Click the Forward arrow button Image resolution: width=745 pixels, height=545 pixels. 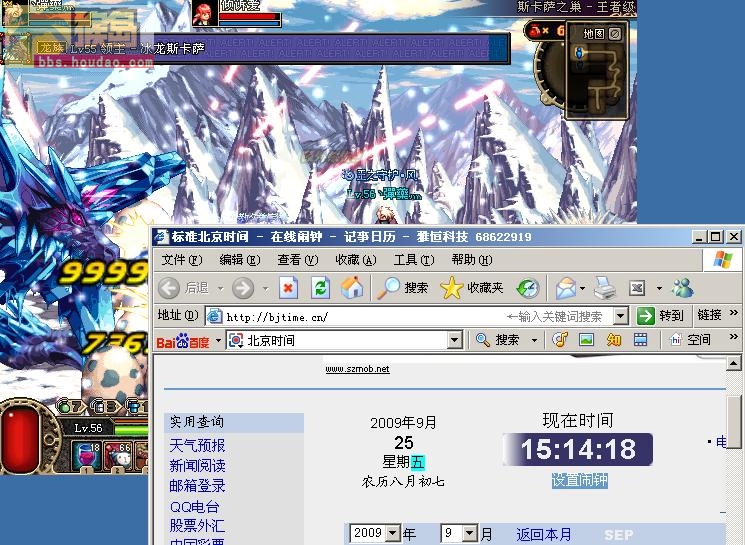point(243,288)
